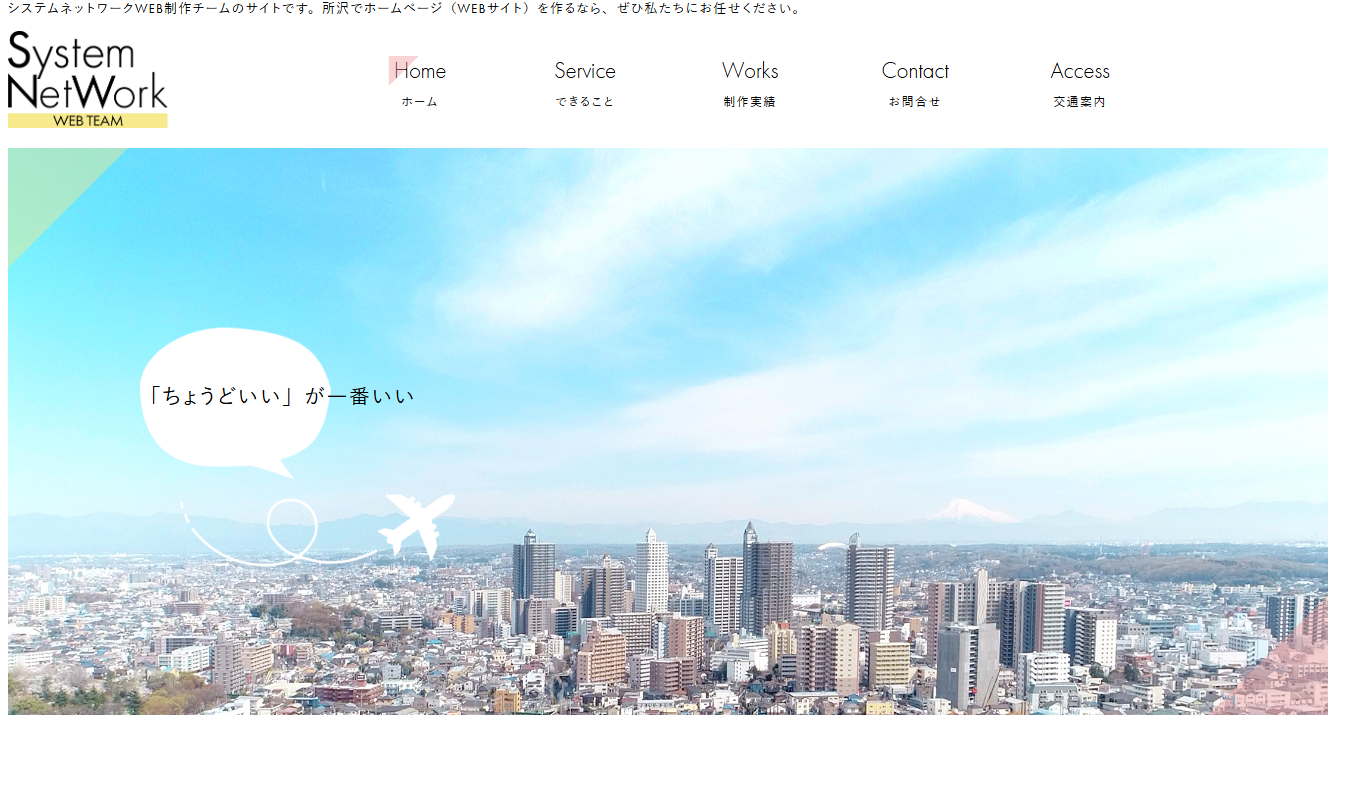This screenshot has width=1346, height=799.
Task: Click the top tagline text about 所沢
Action: pyautogui.click(x=405, y=9)
